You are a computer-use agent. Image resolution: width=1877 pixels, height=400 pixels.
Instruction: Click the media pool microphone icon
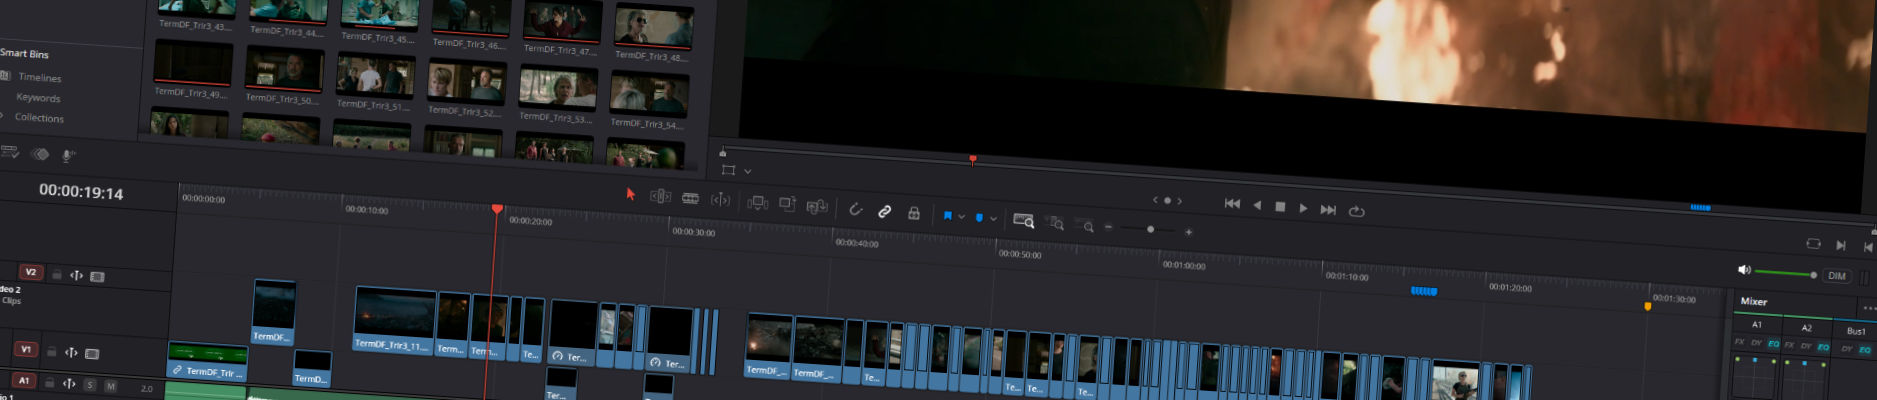click(68, 155)
